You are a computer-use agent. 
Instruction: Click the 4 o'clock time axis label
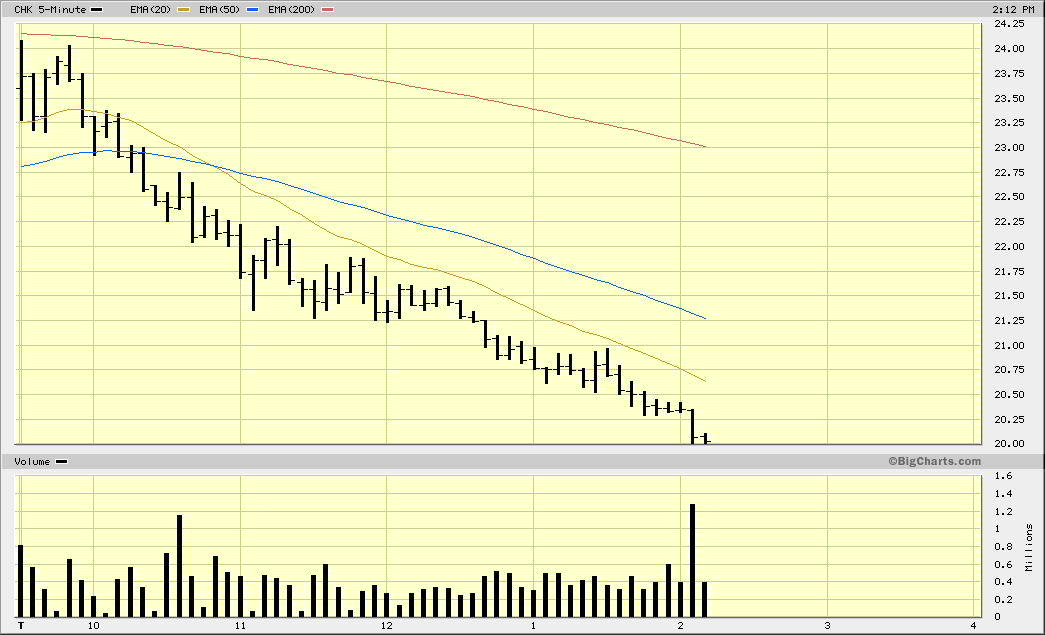pyautogui.click(x=974, y=626)
